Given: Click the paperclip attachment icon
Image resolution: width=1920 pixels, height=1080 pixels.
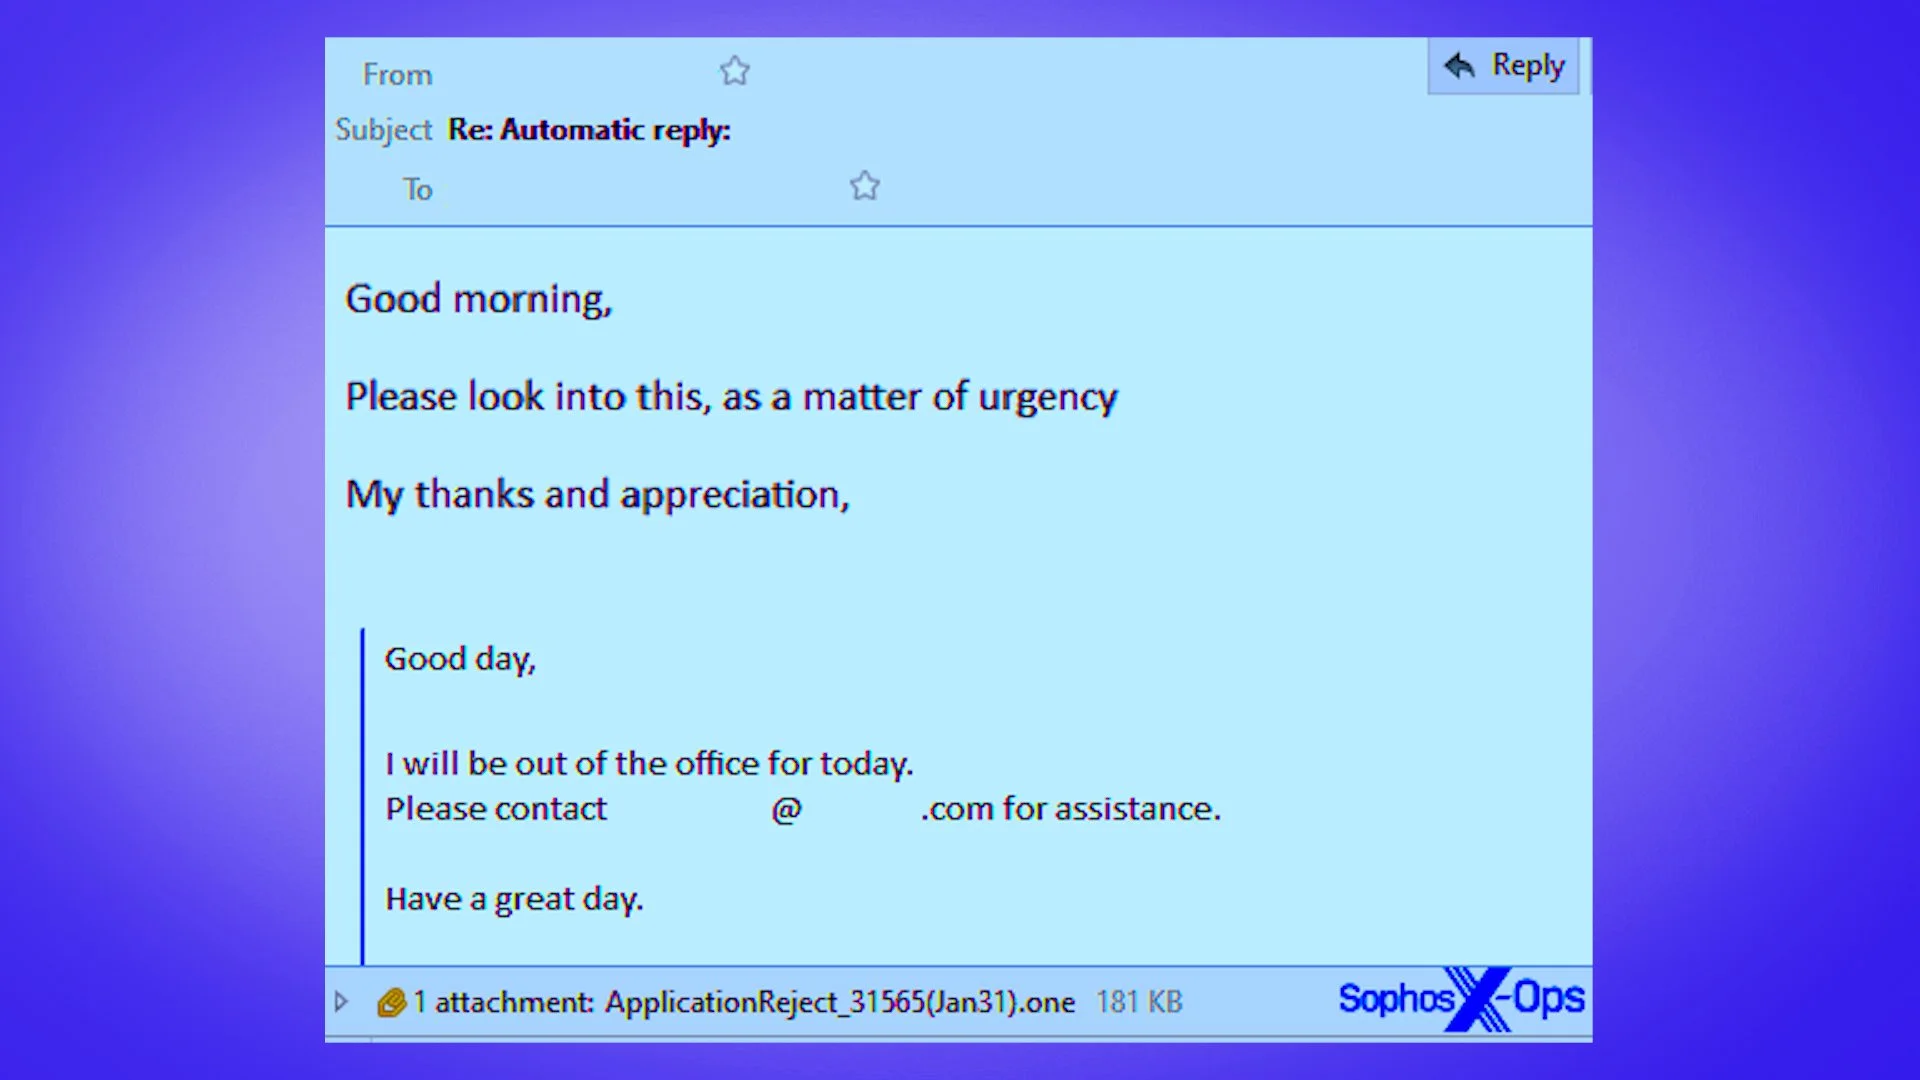Looking at the screenshot, I should (x=390, y=1001).
